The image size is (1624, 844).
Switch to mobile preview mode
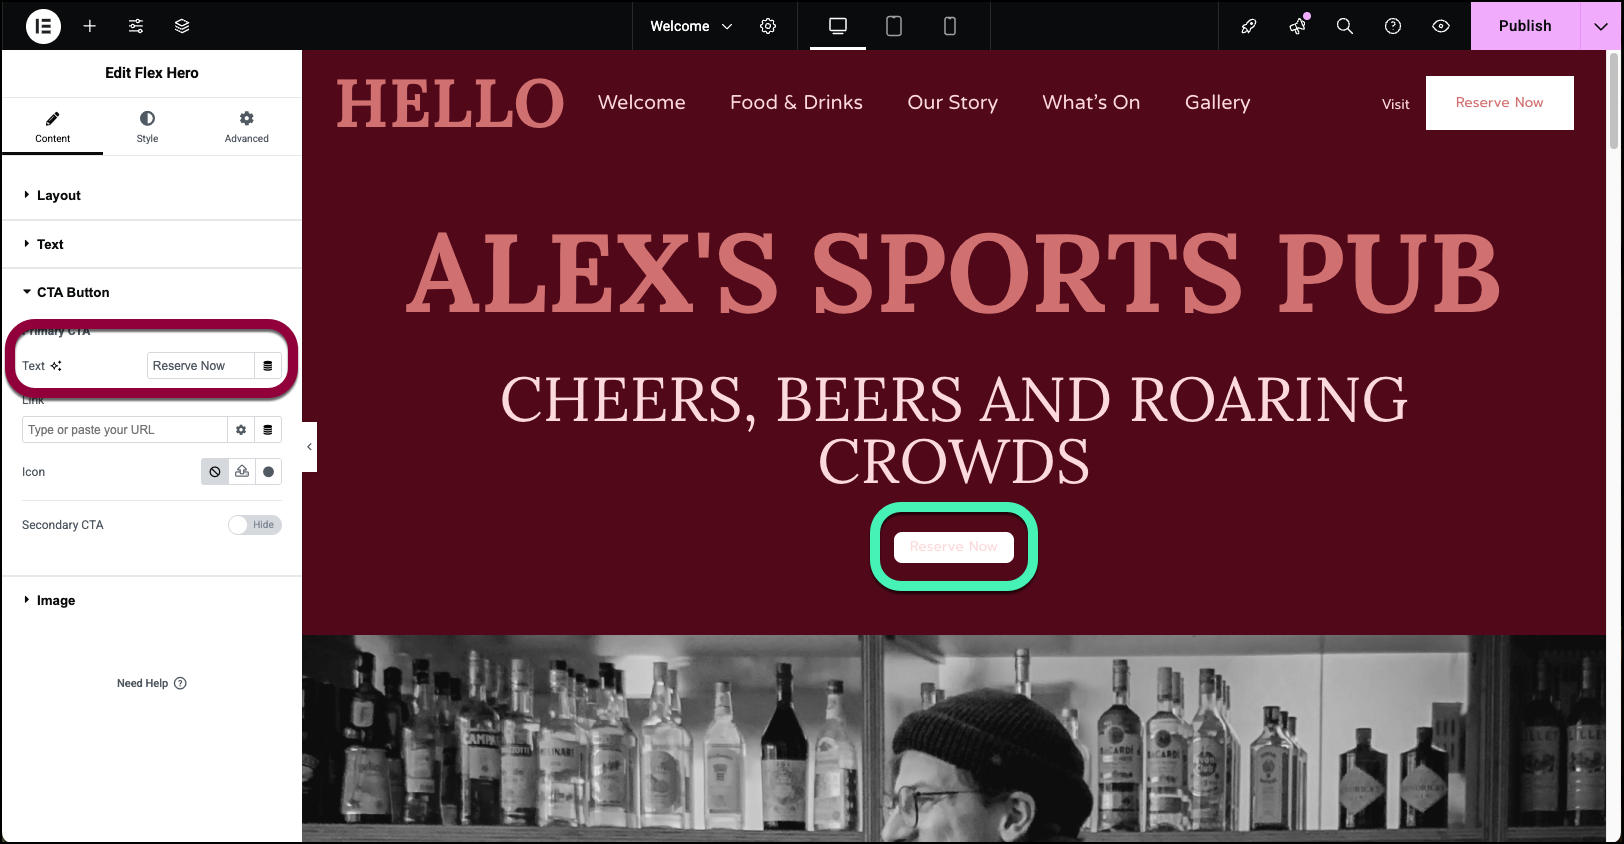[950, 26]
